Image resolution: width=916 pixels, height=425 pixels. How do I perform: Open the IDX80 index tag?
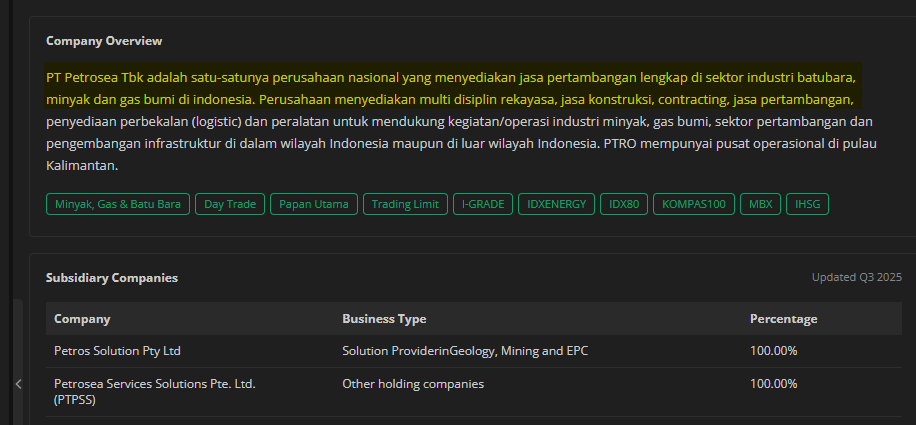pos(624,204)
